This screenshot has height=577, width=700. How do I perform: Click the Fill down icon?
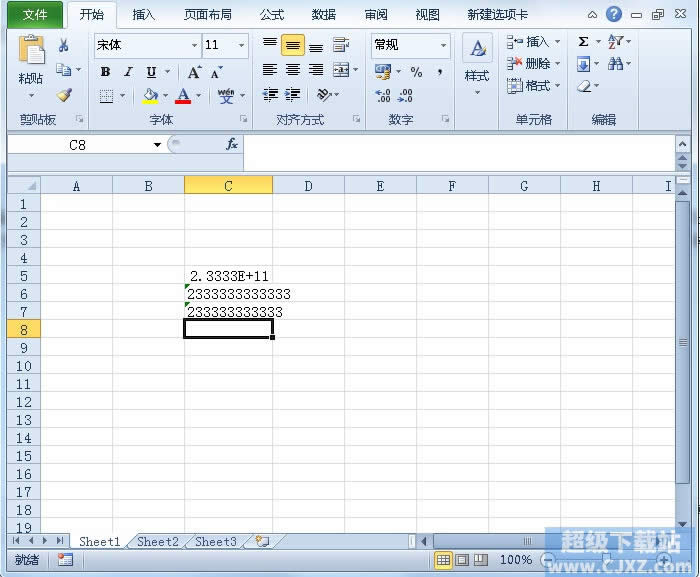click(583, 64)
